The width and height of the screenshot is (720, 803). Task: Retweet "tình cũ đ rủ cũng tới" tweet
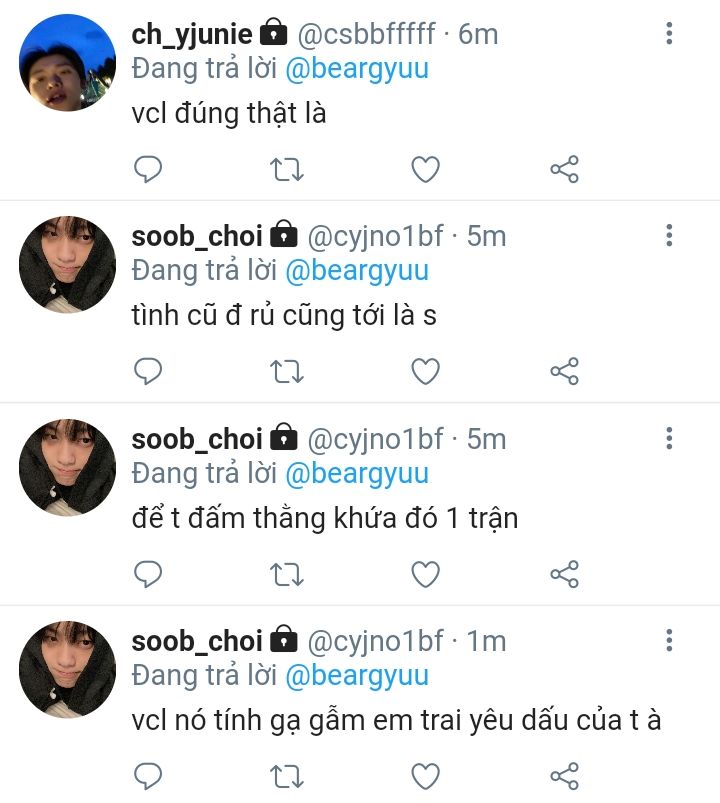point(287,372)
